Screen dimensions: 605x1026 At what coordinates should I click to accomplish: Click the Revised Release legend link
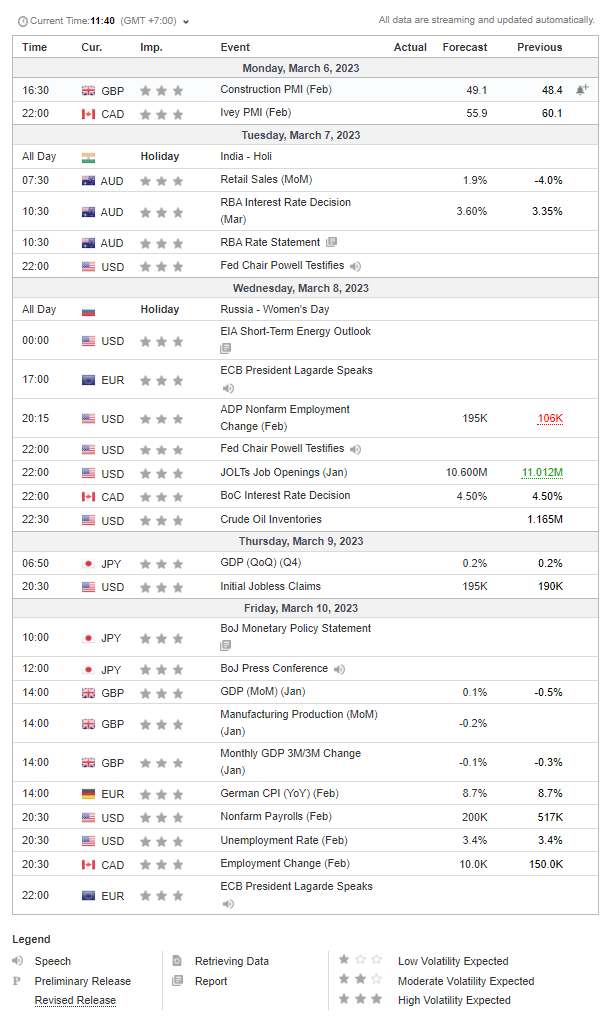tap(75, 1000)
